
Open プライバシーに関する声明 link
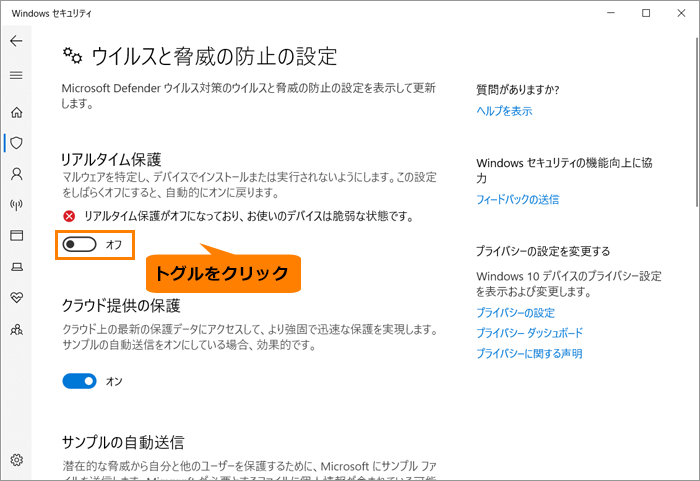[529, 354]
